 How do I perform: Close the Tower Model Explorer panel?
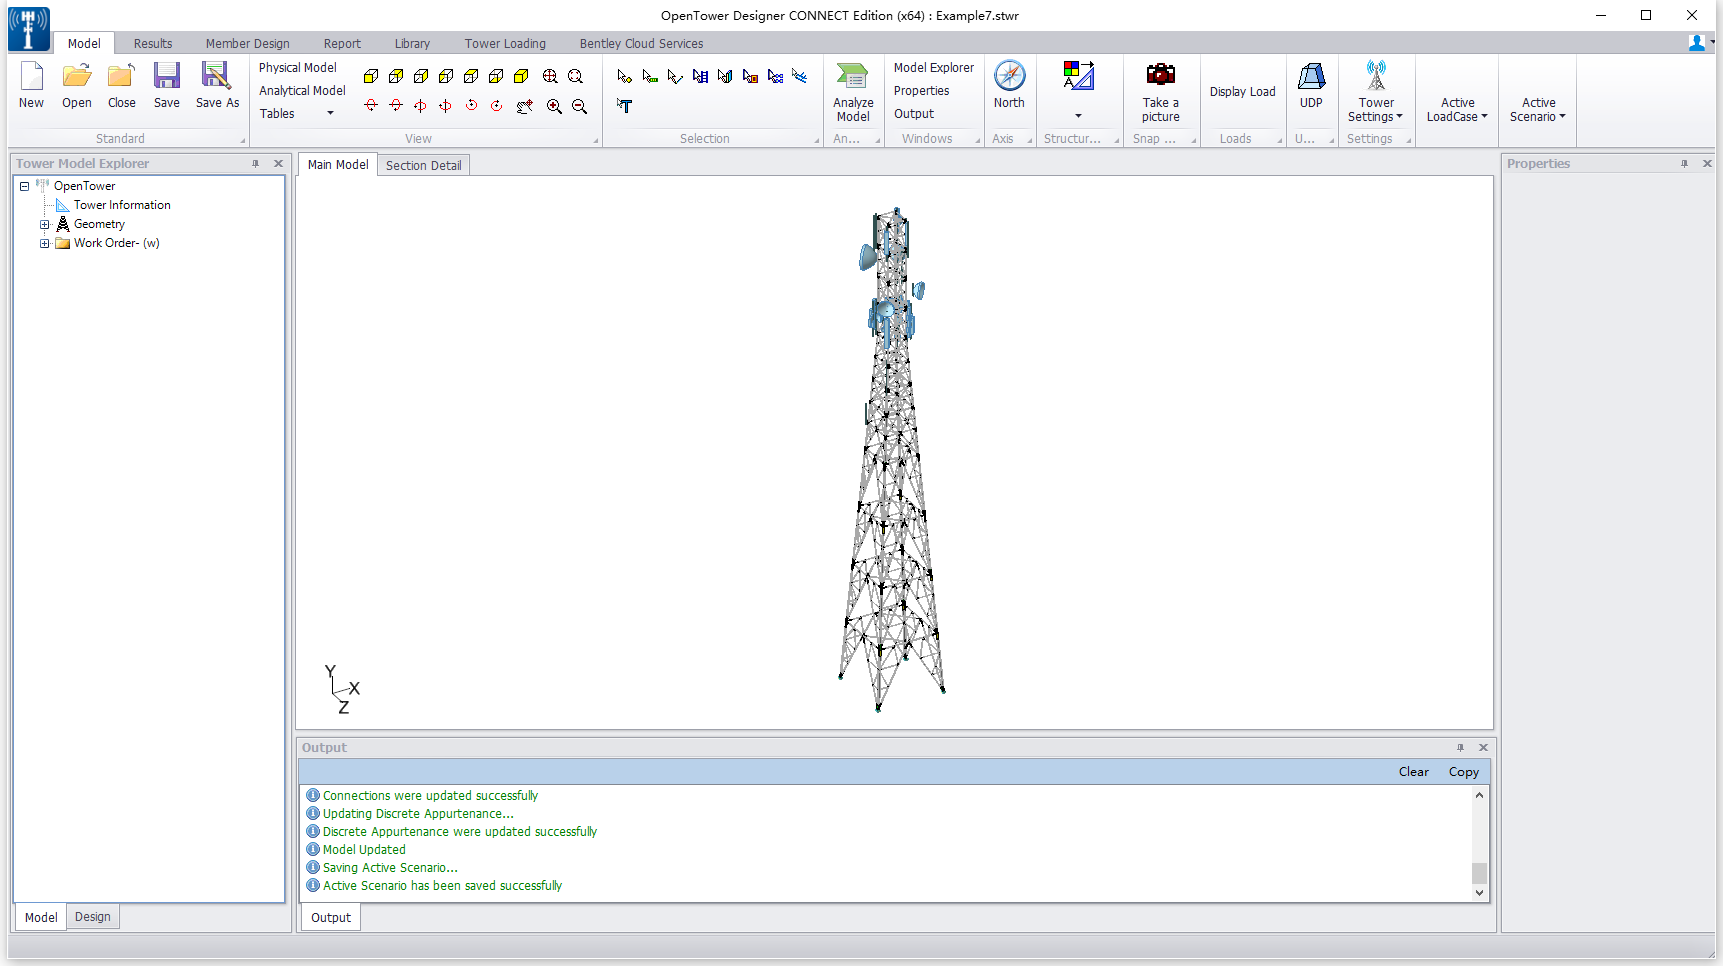click(278, 163)
